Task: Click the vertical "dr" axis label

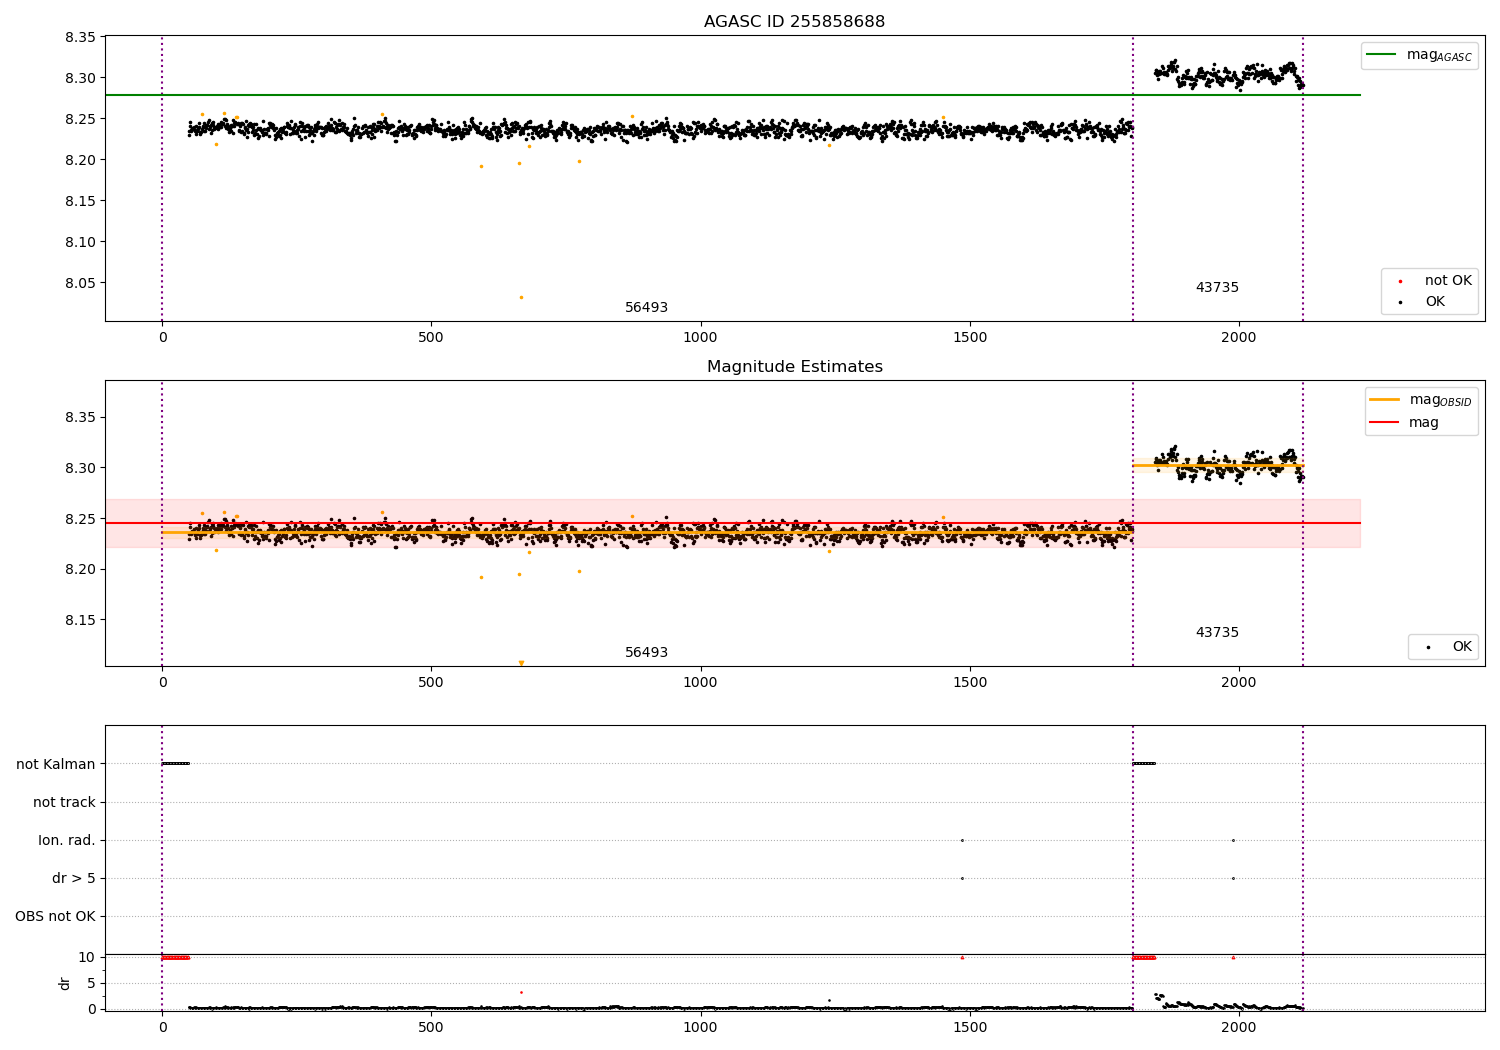Action: [x=65, y=983]
